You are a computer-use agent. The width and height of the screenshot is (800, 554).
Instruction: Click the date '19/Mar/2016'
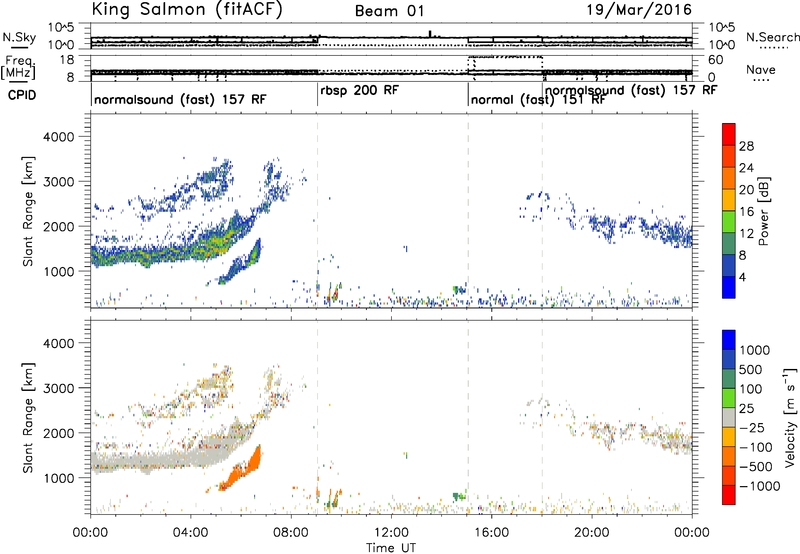click(x=639, y=10)
